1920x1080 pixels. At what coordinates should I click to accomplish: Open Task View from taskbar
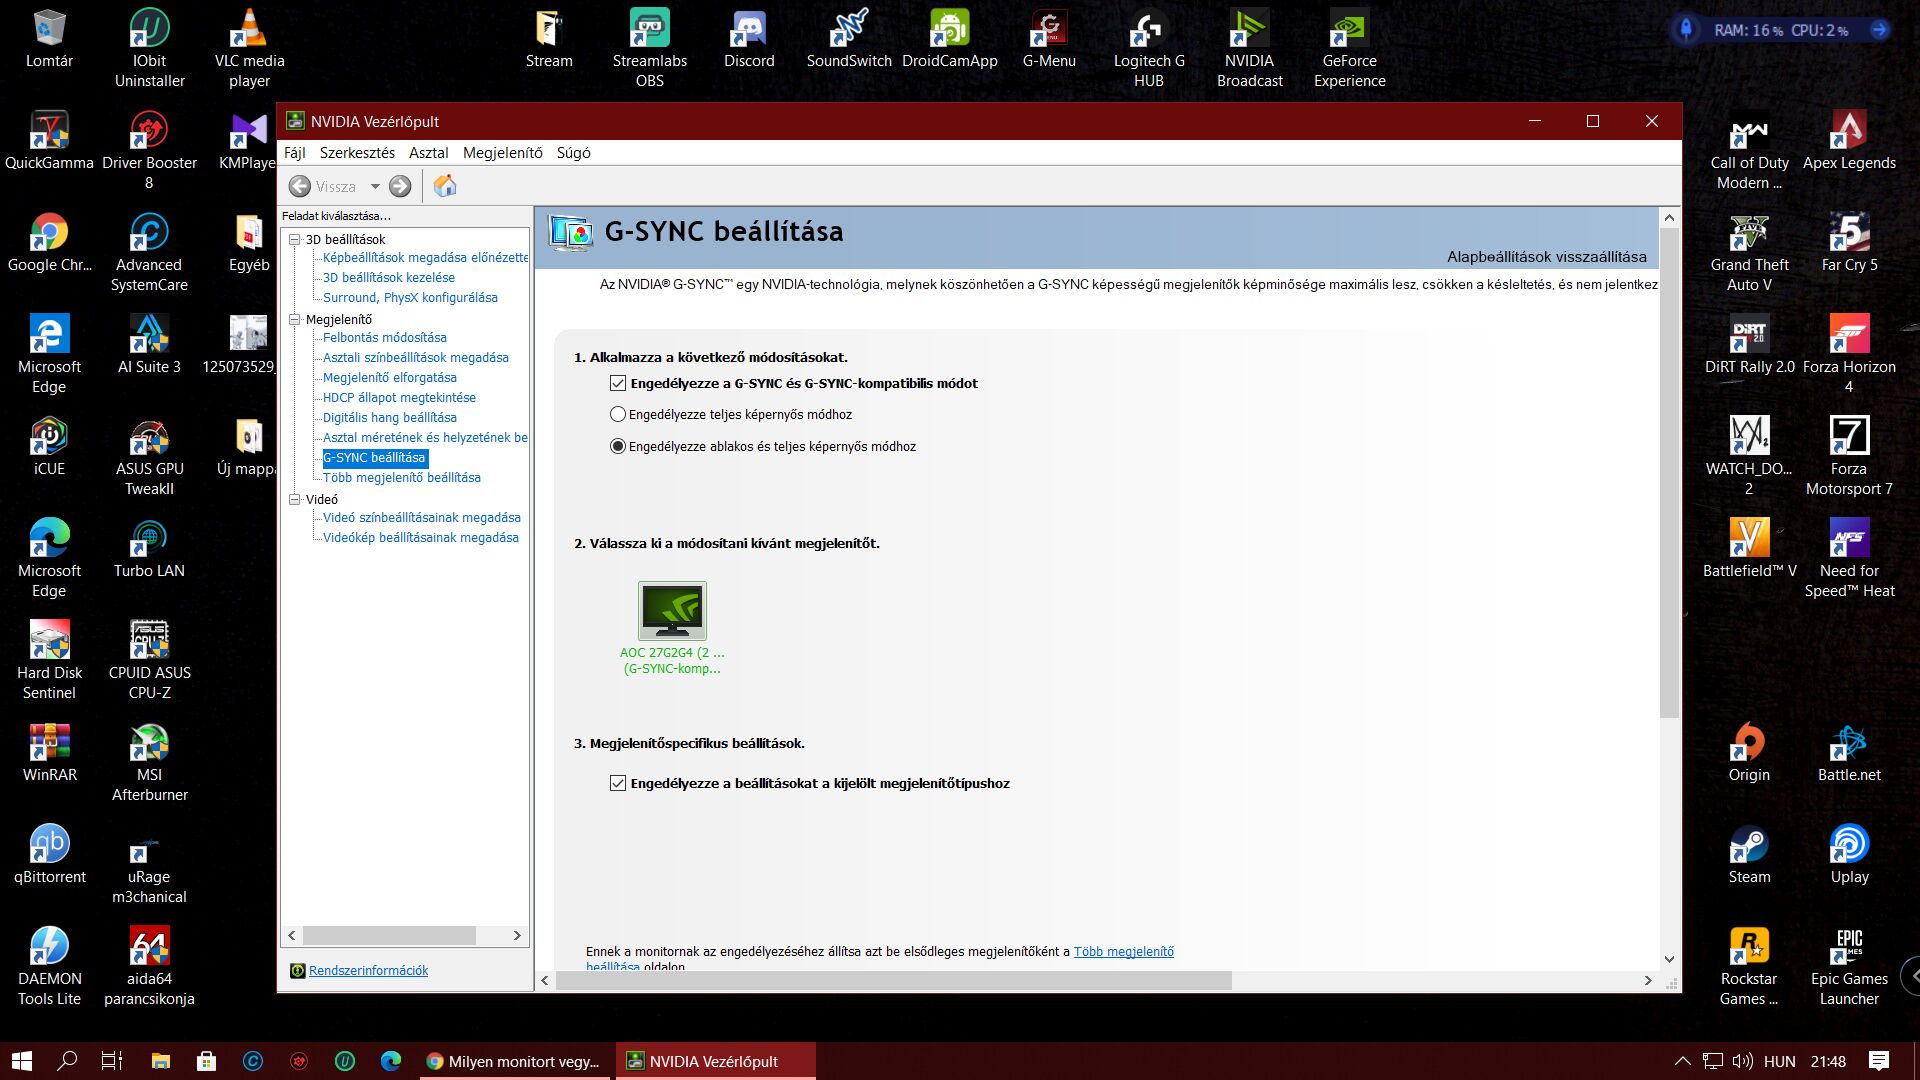coord(112,1061)
